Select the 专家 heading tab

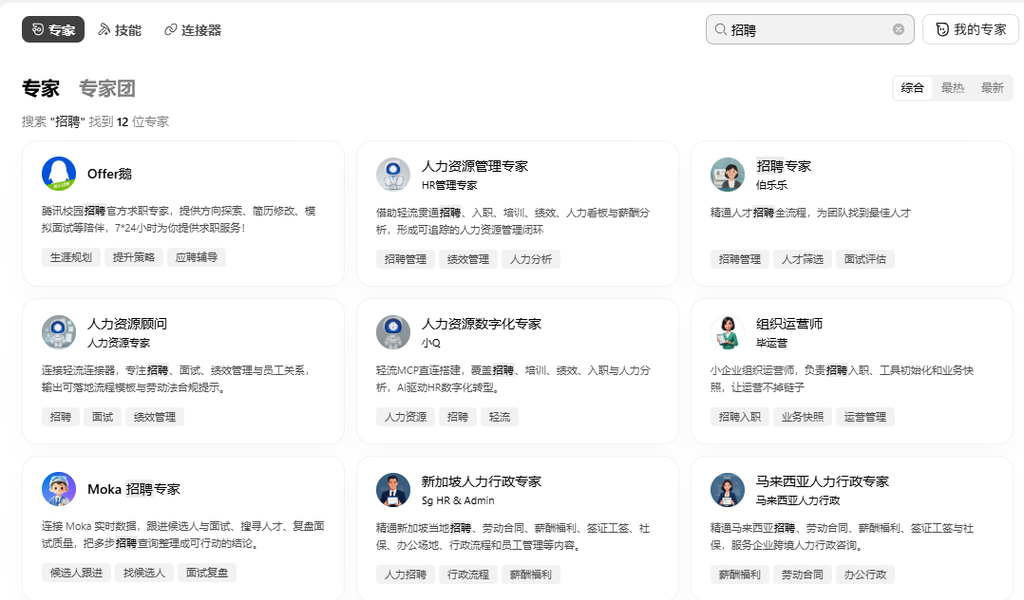40,88
